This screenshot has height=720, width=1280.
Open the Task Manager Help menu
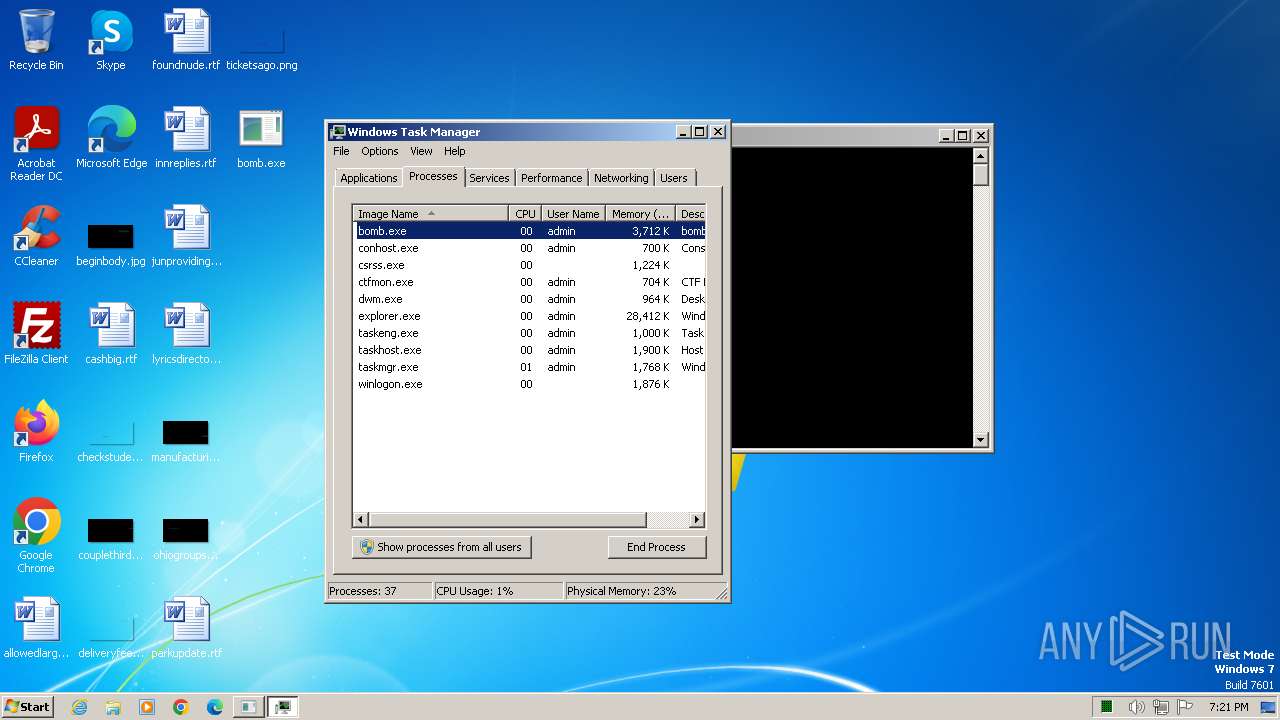point(455,151)
